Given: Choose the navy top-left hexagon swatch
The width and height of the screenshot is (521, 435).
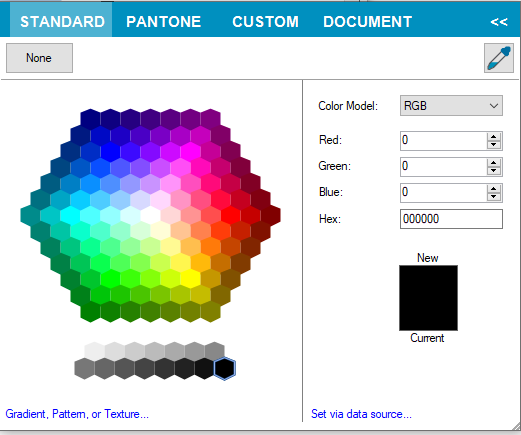Looking at the screenshot, I should coord(90,119).
